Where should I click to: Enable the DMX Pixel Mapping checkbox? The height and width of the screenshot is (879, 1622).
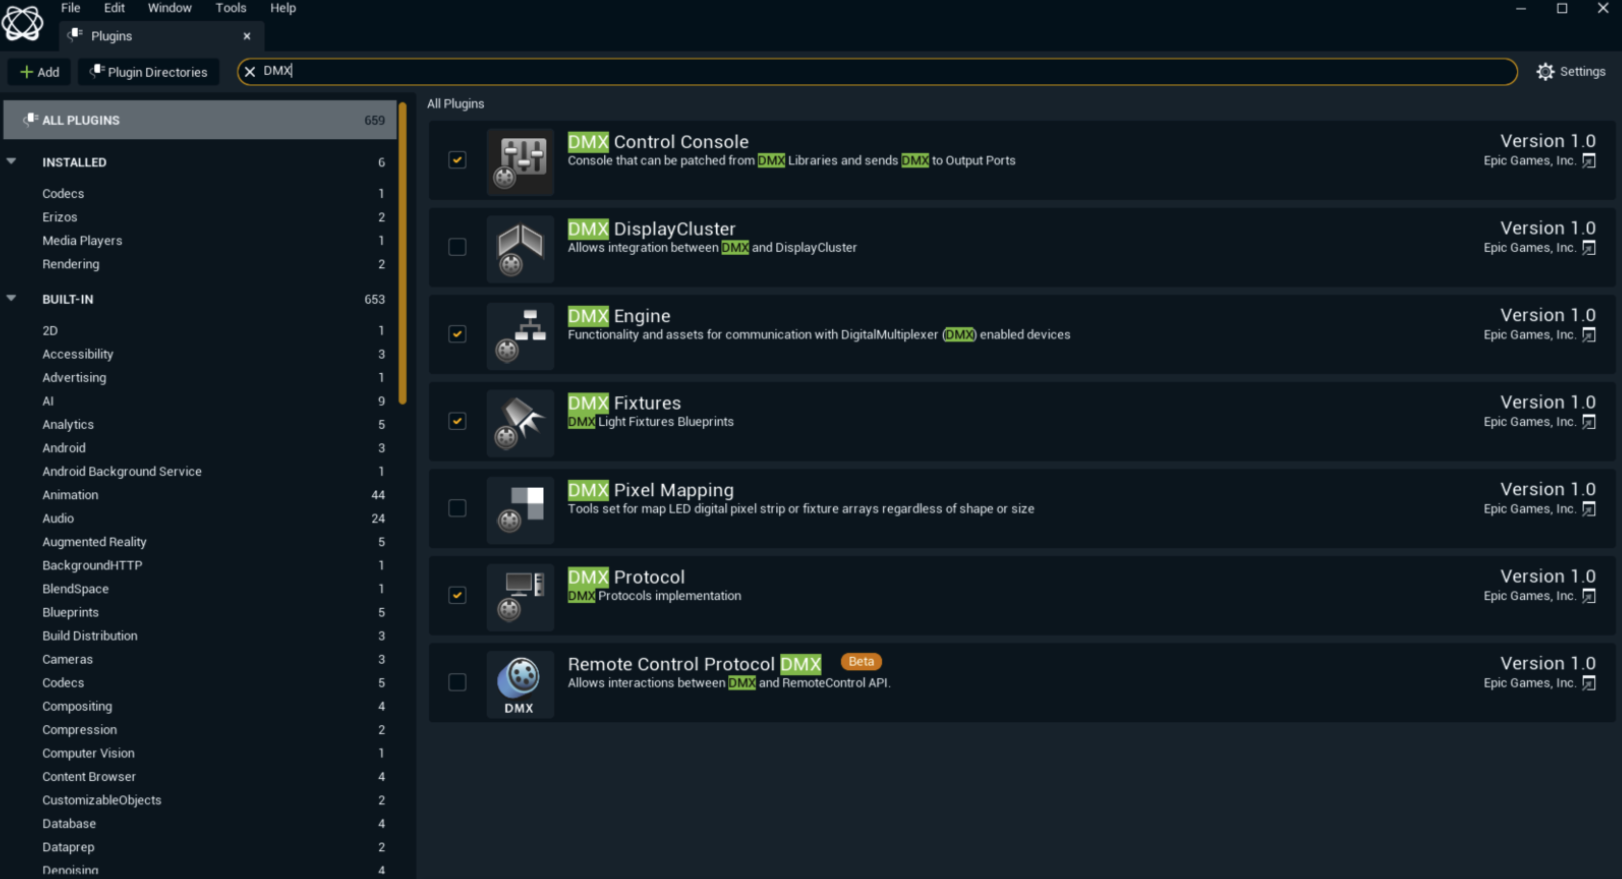click(x=457, y=508)
